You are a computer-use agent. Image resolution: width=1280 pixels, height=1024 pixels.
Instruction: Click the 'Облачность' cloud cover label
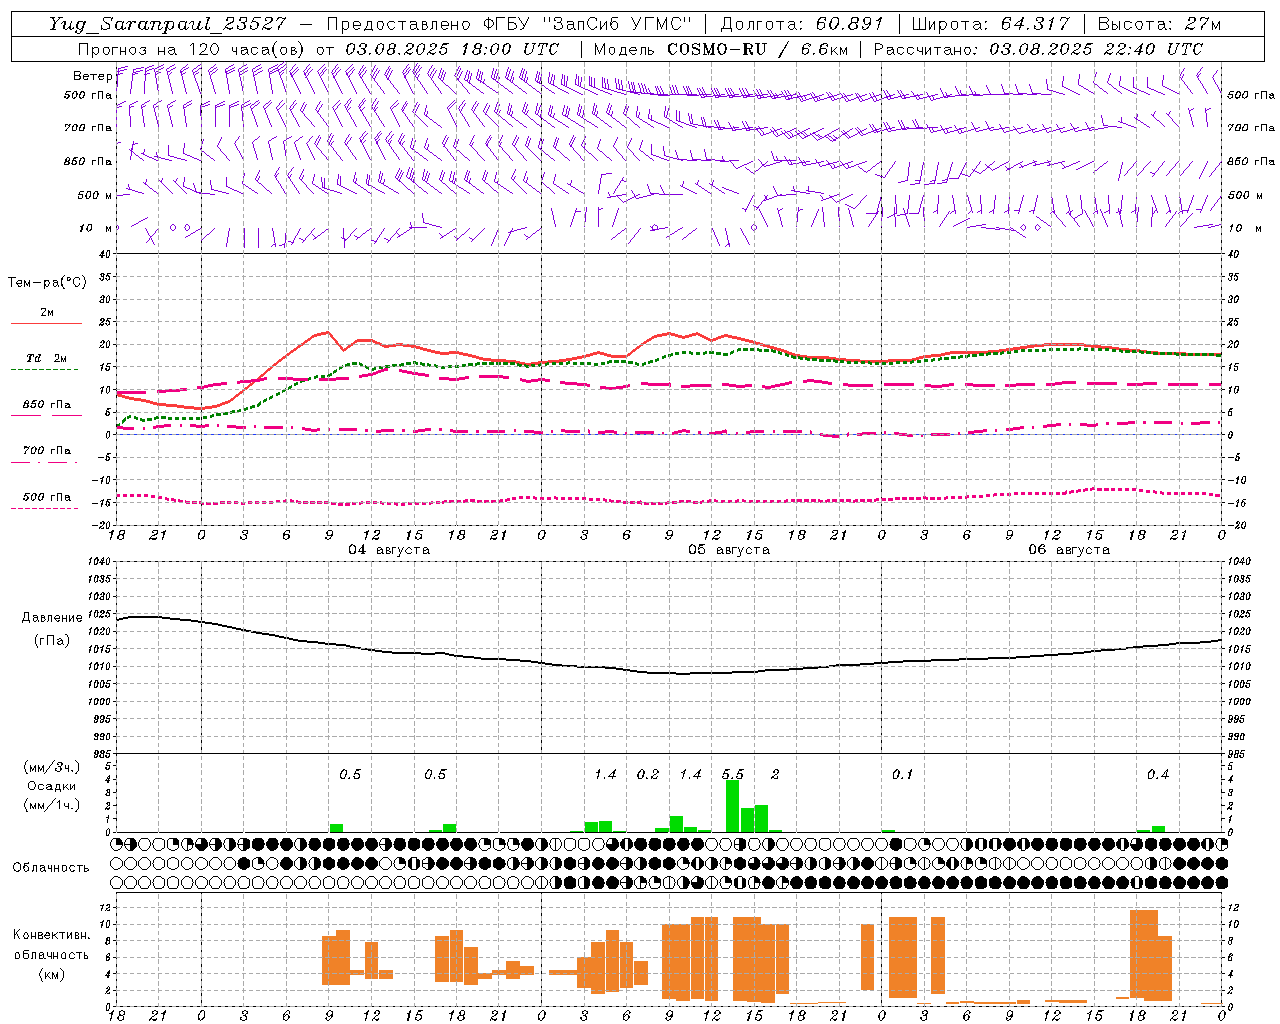click(51, 867)
